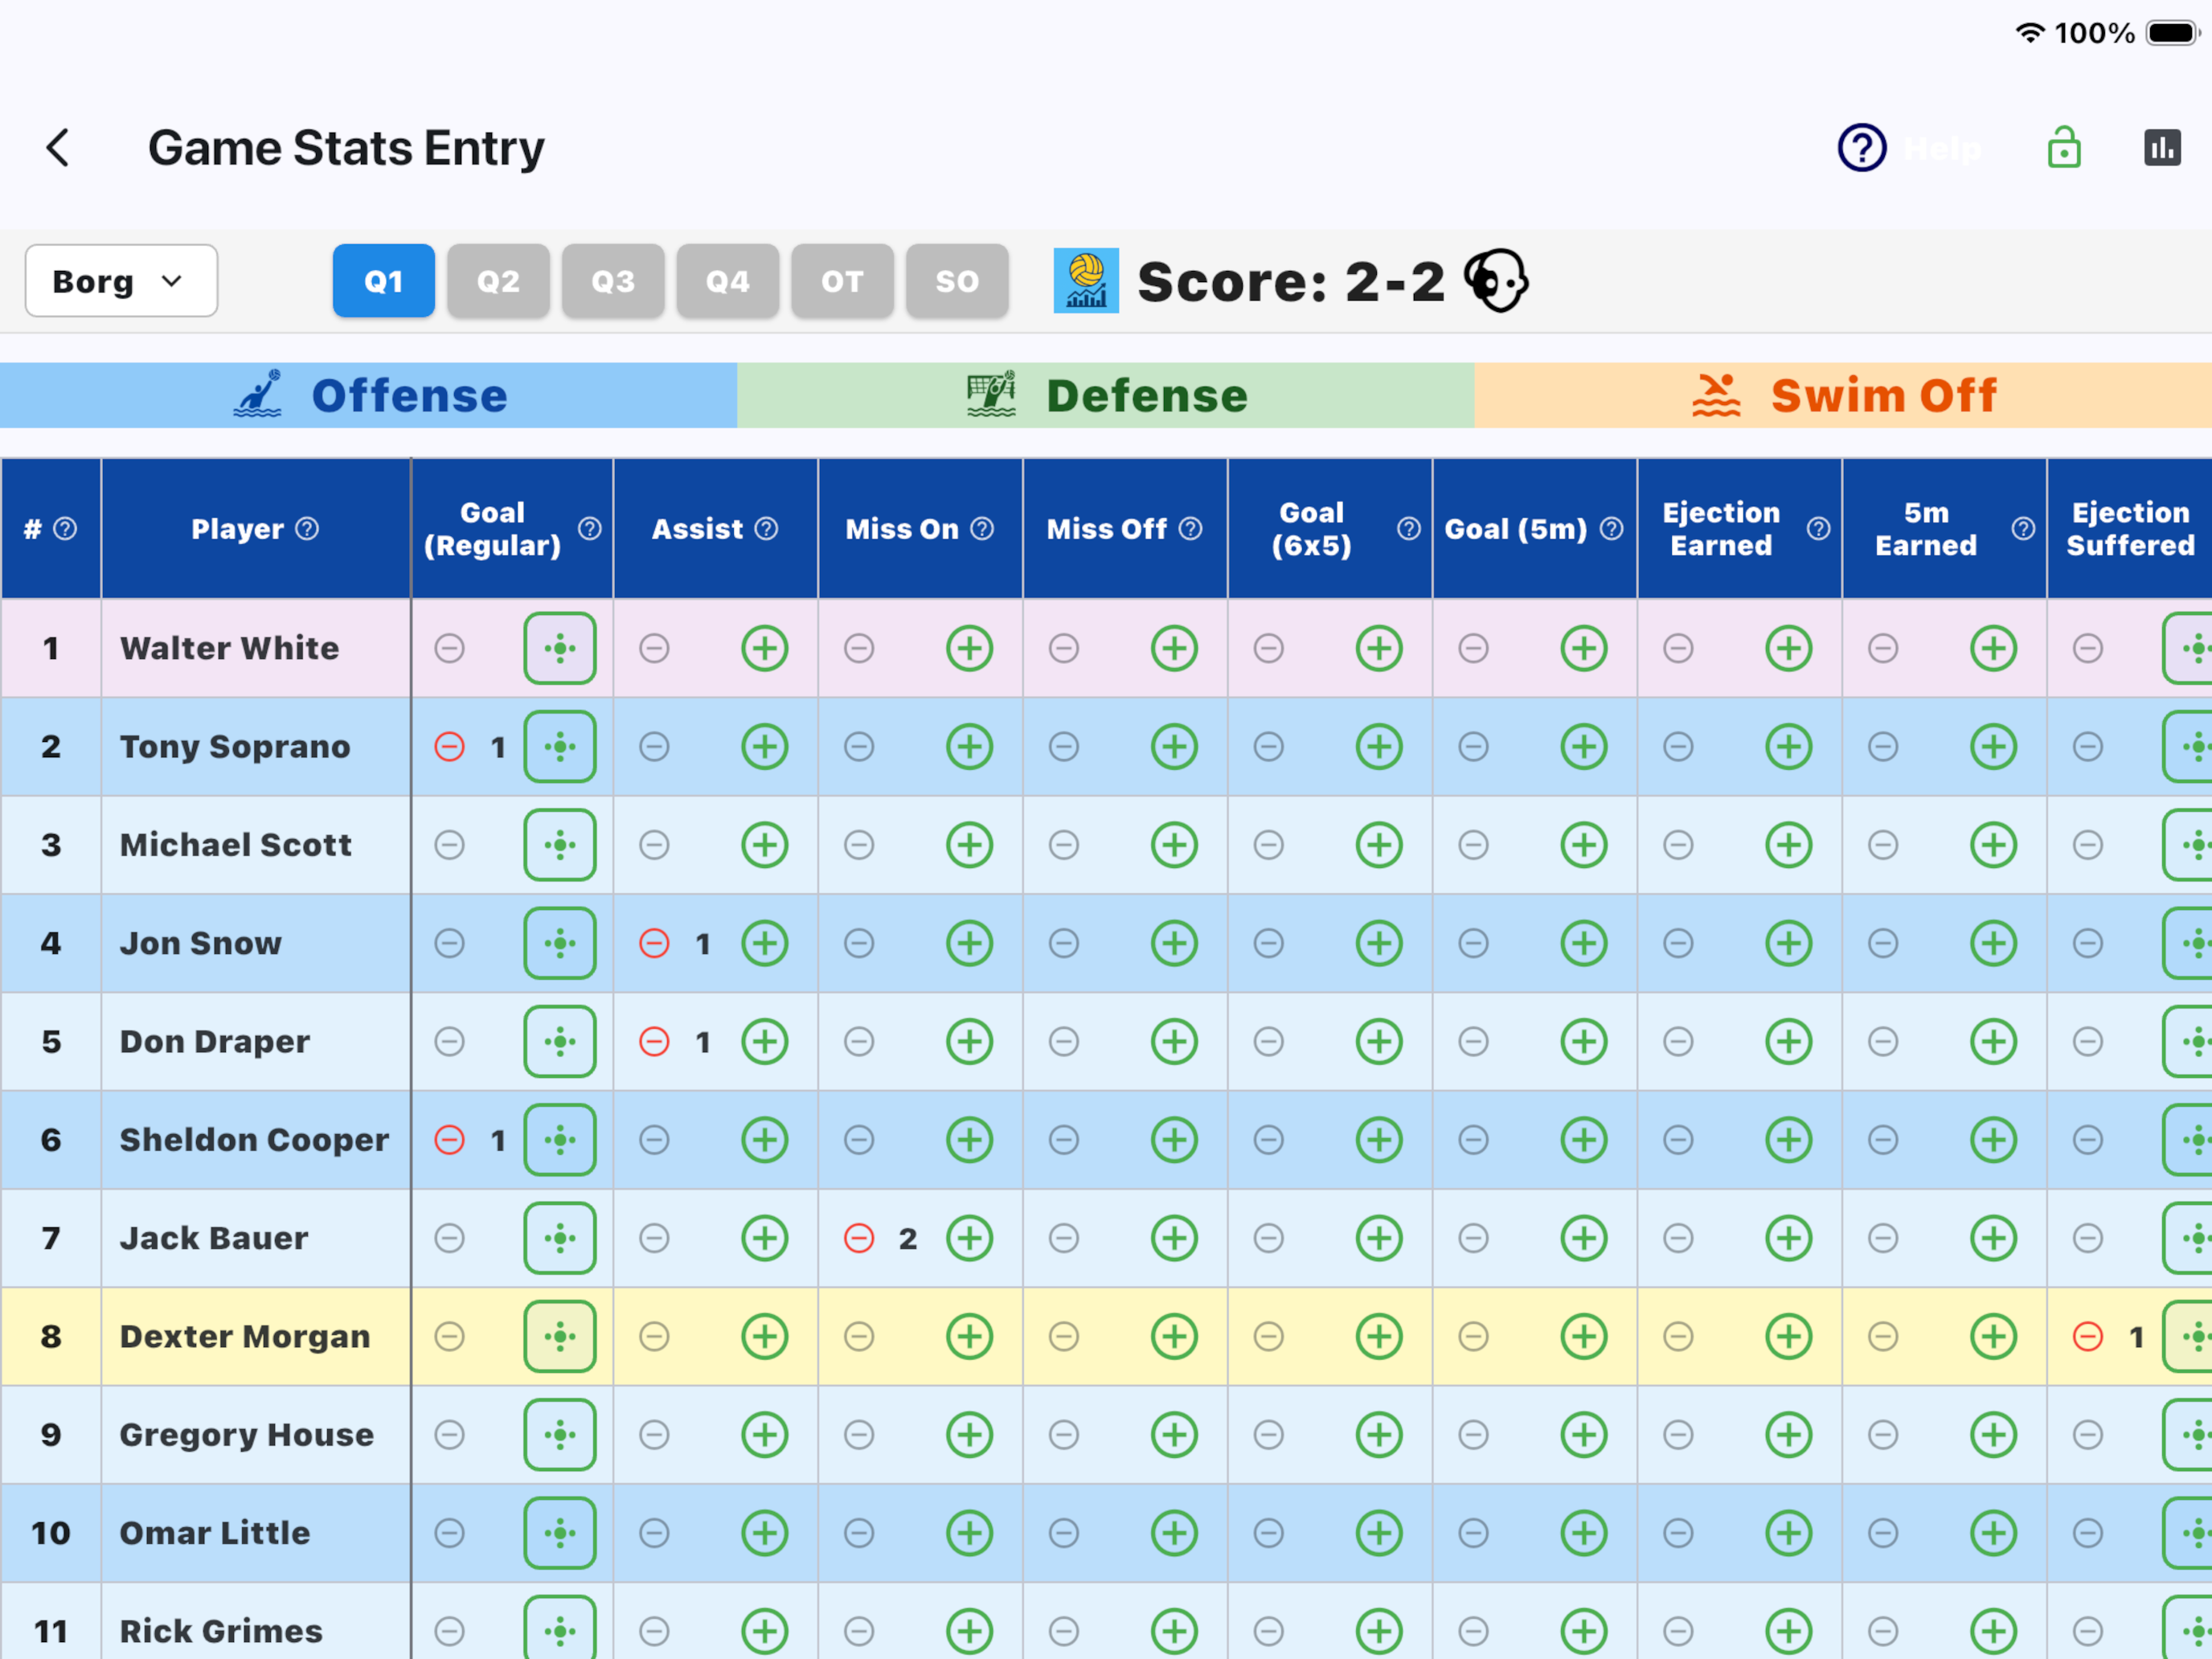Image resolution: width=2212 pixels, height=1659 pixels.
Task: Open shot location for Jack Bauer's regular goal
Action: click(560, 1238)
